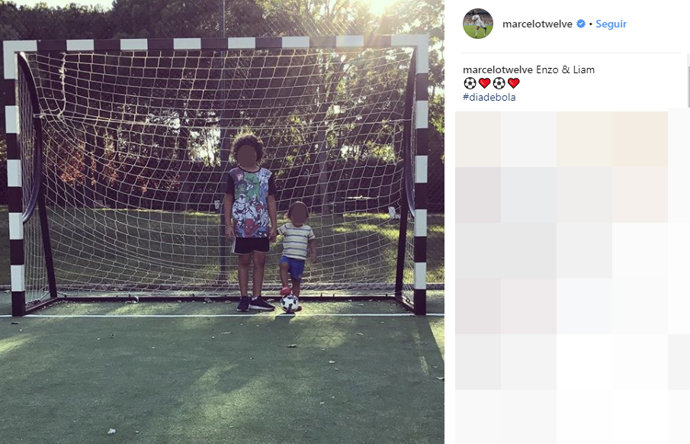The image size is (690, 444).
Task: Click the soccer ball in the photo
Action: click(x=290, y=304)
